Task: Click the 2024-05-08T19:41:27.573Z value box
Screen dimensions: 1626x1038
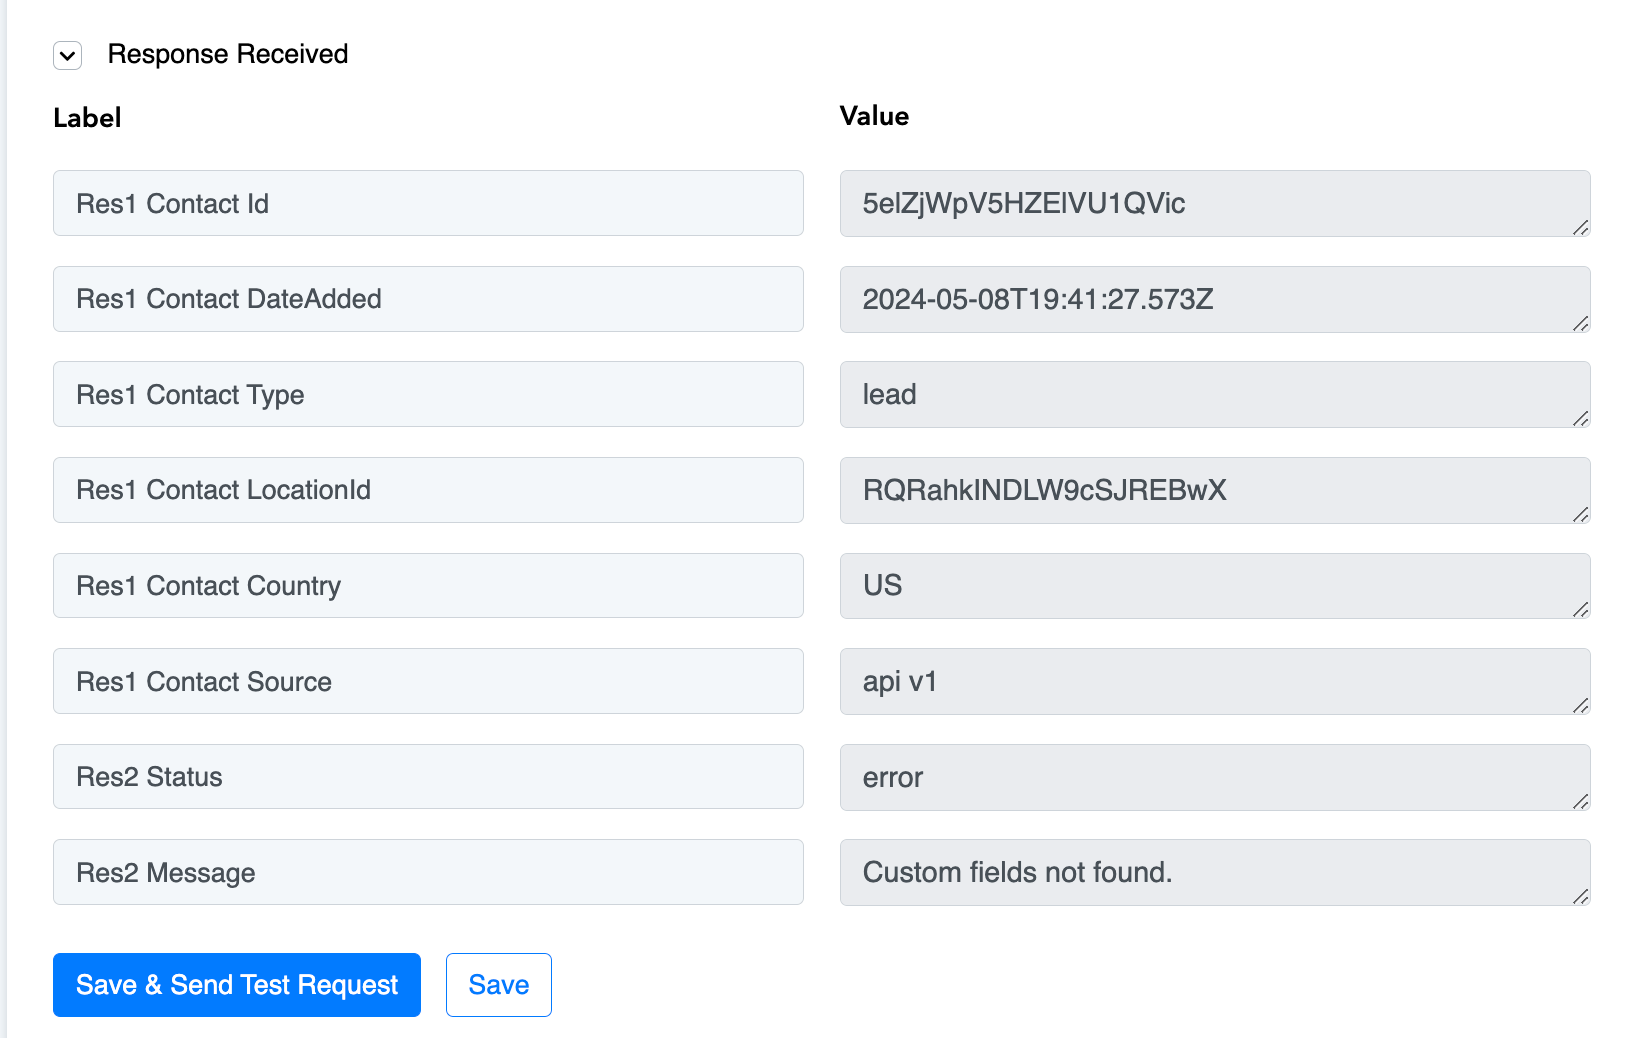Action: click(1215, 299)
